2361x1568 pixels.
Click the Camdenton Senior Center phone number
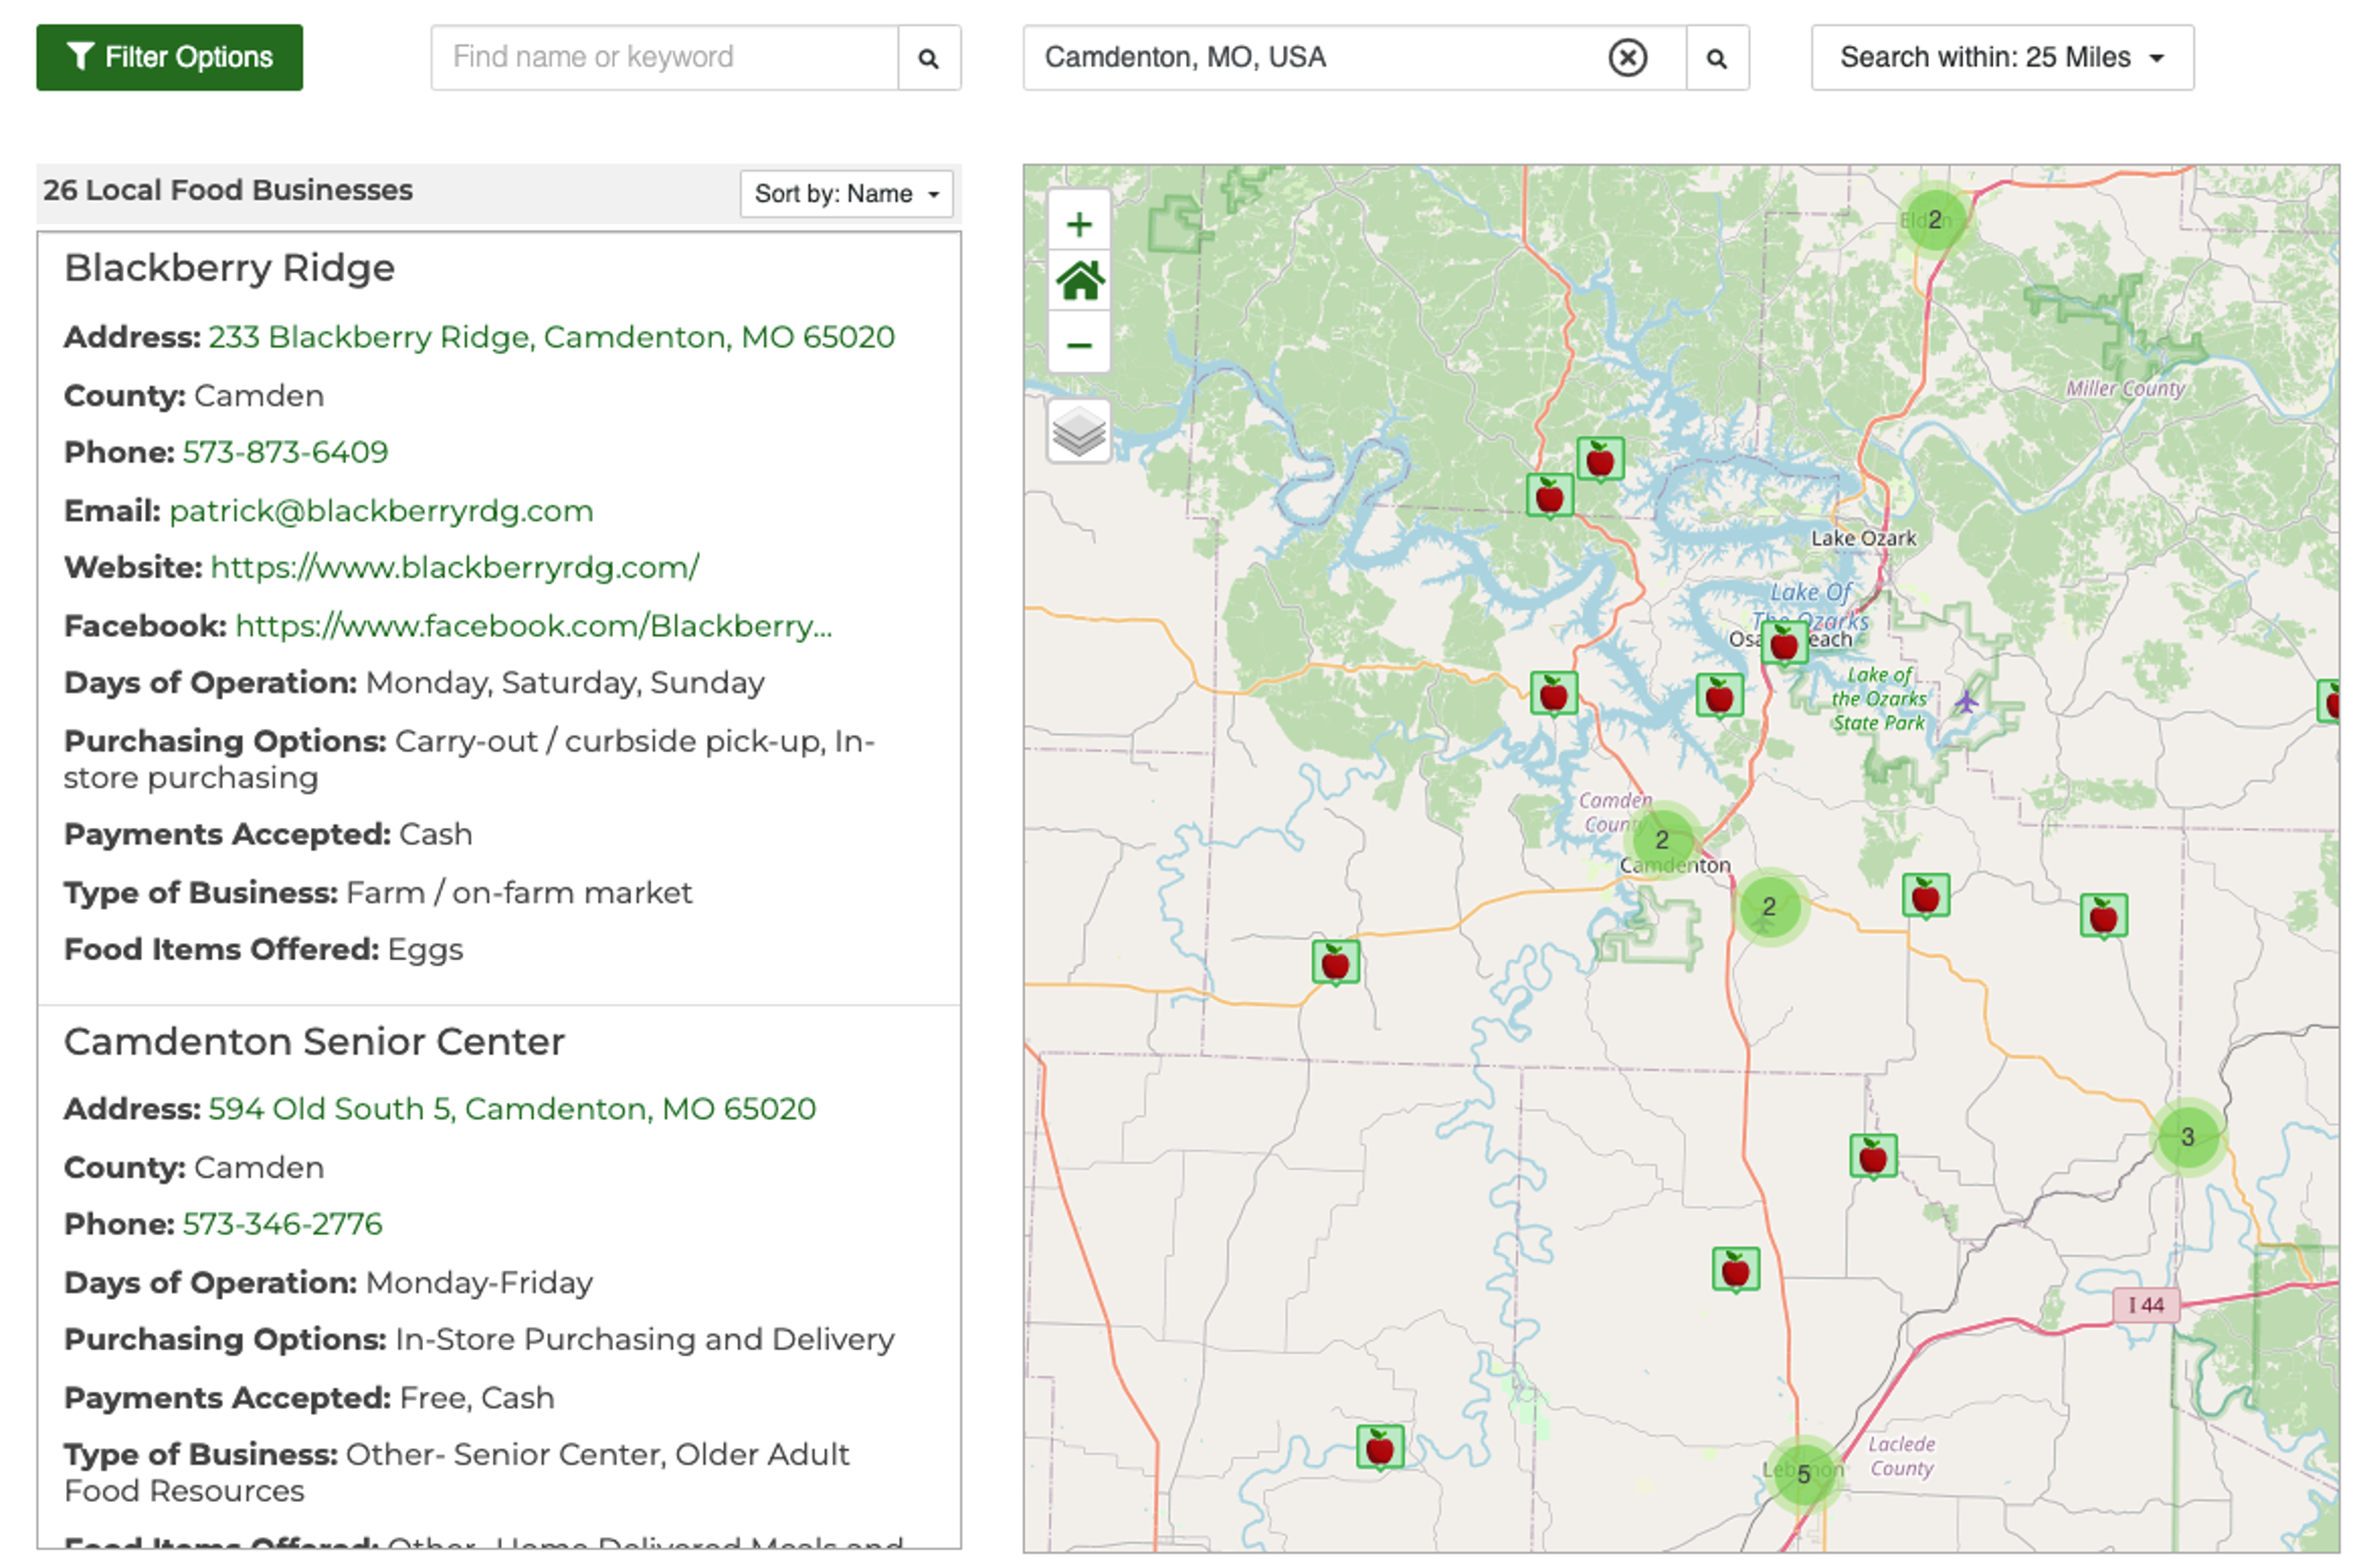coord(282,1223)
